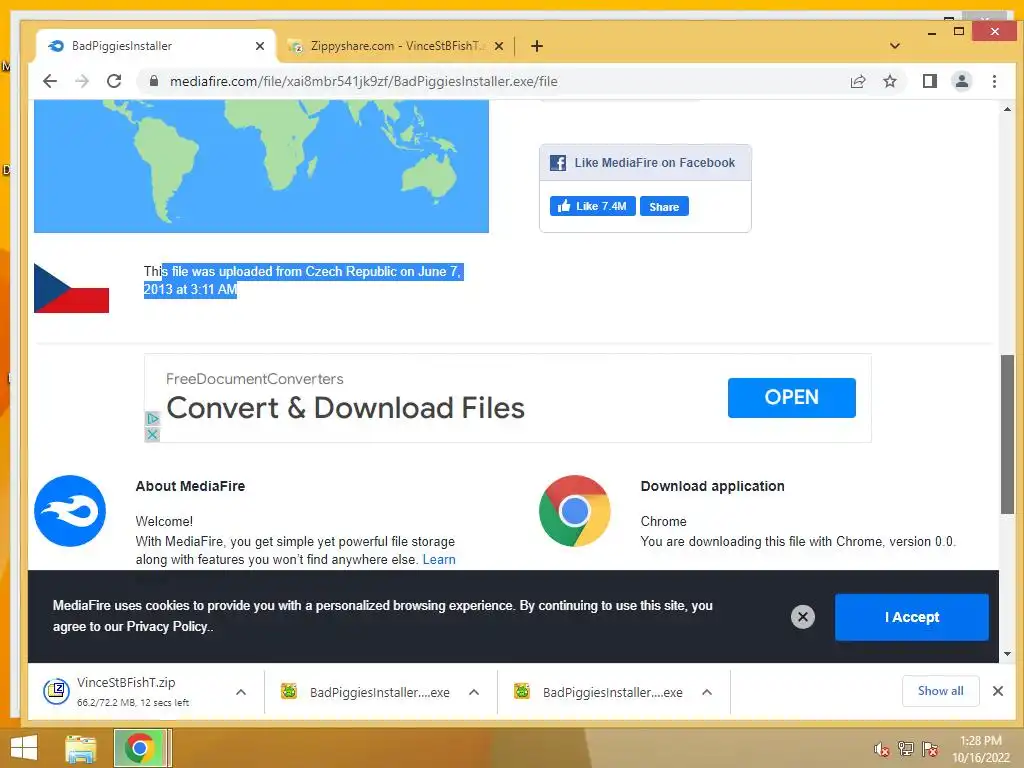Click the address bar URL
Viewport: 1024px width, 768px height.
click(363, 81)
